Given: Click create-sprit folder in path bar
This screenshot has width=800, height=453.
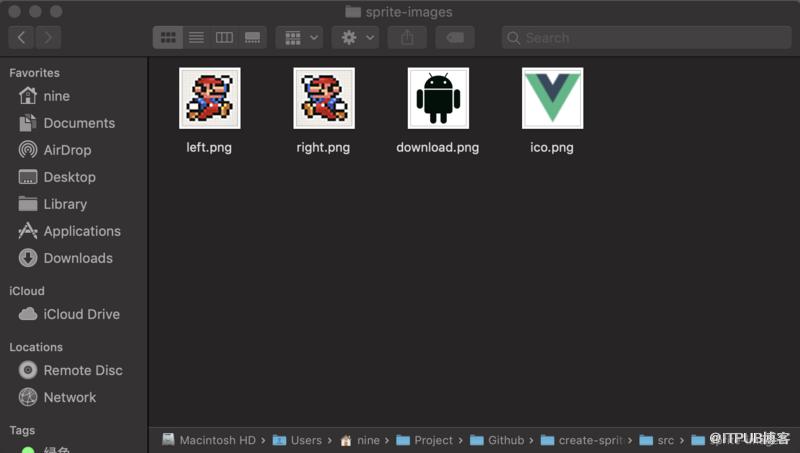Looking at the screenshot, I should click(582, 440).
